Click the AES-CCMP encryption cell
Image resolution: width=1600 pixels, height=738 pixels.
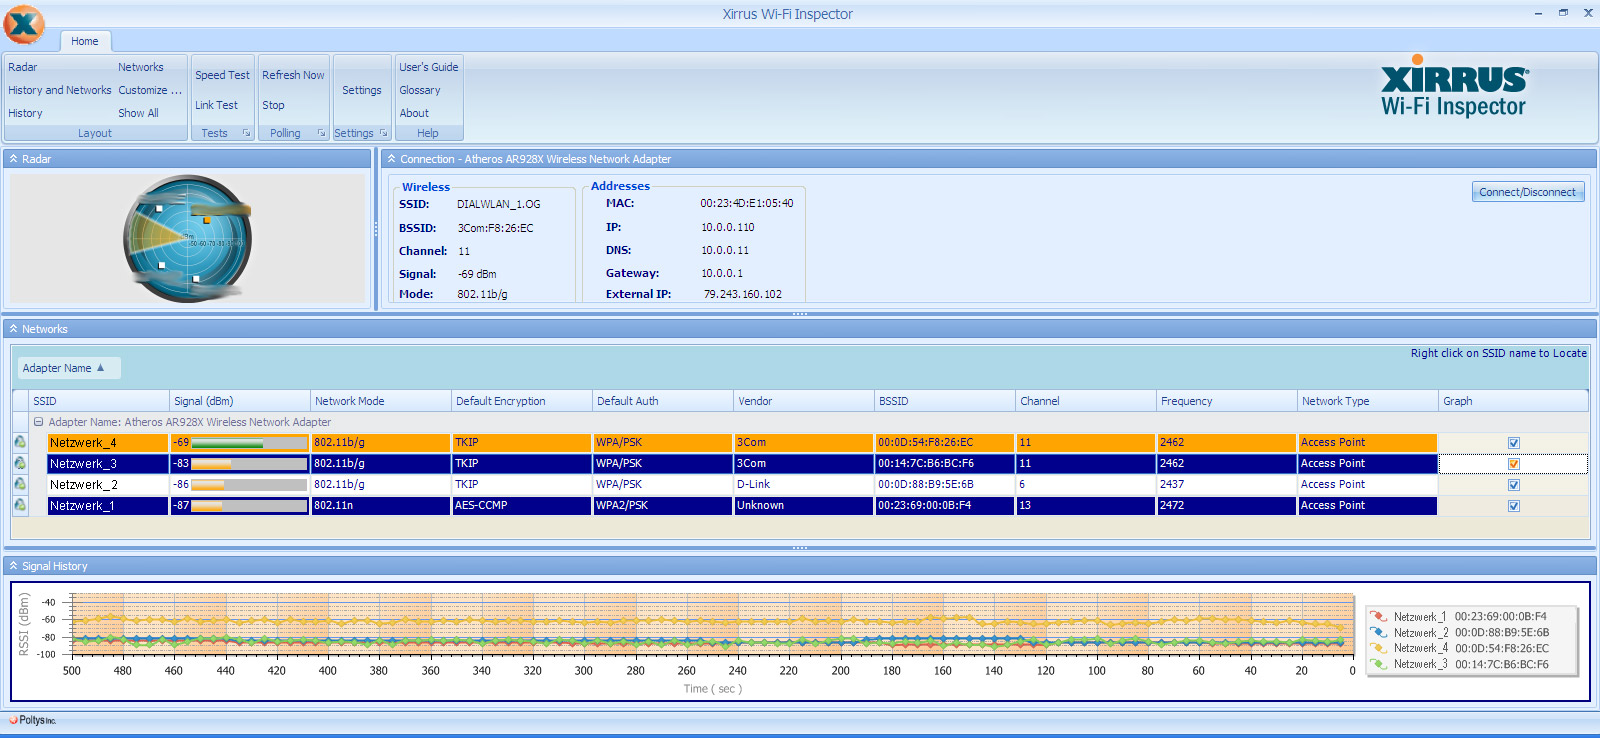click(522, 505)
